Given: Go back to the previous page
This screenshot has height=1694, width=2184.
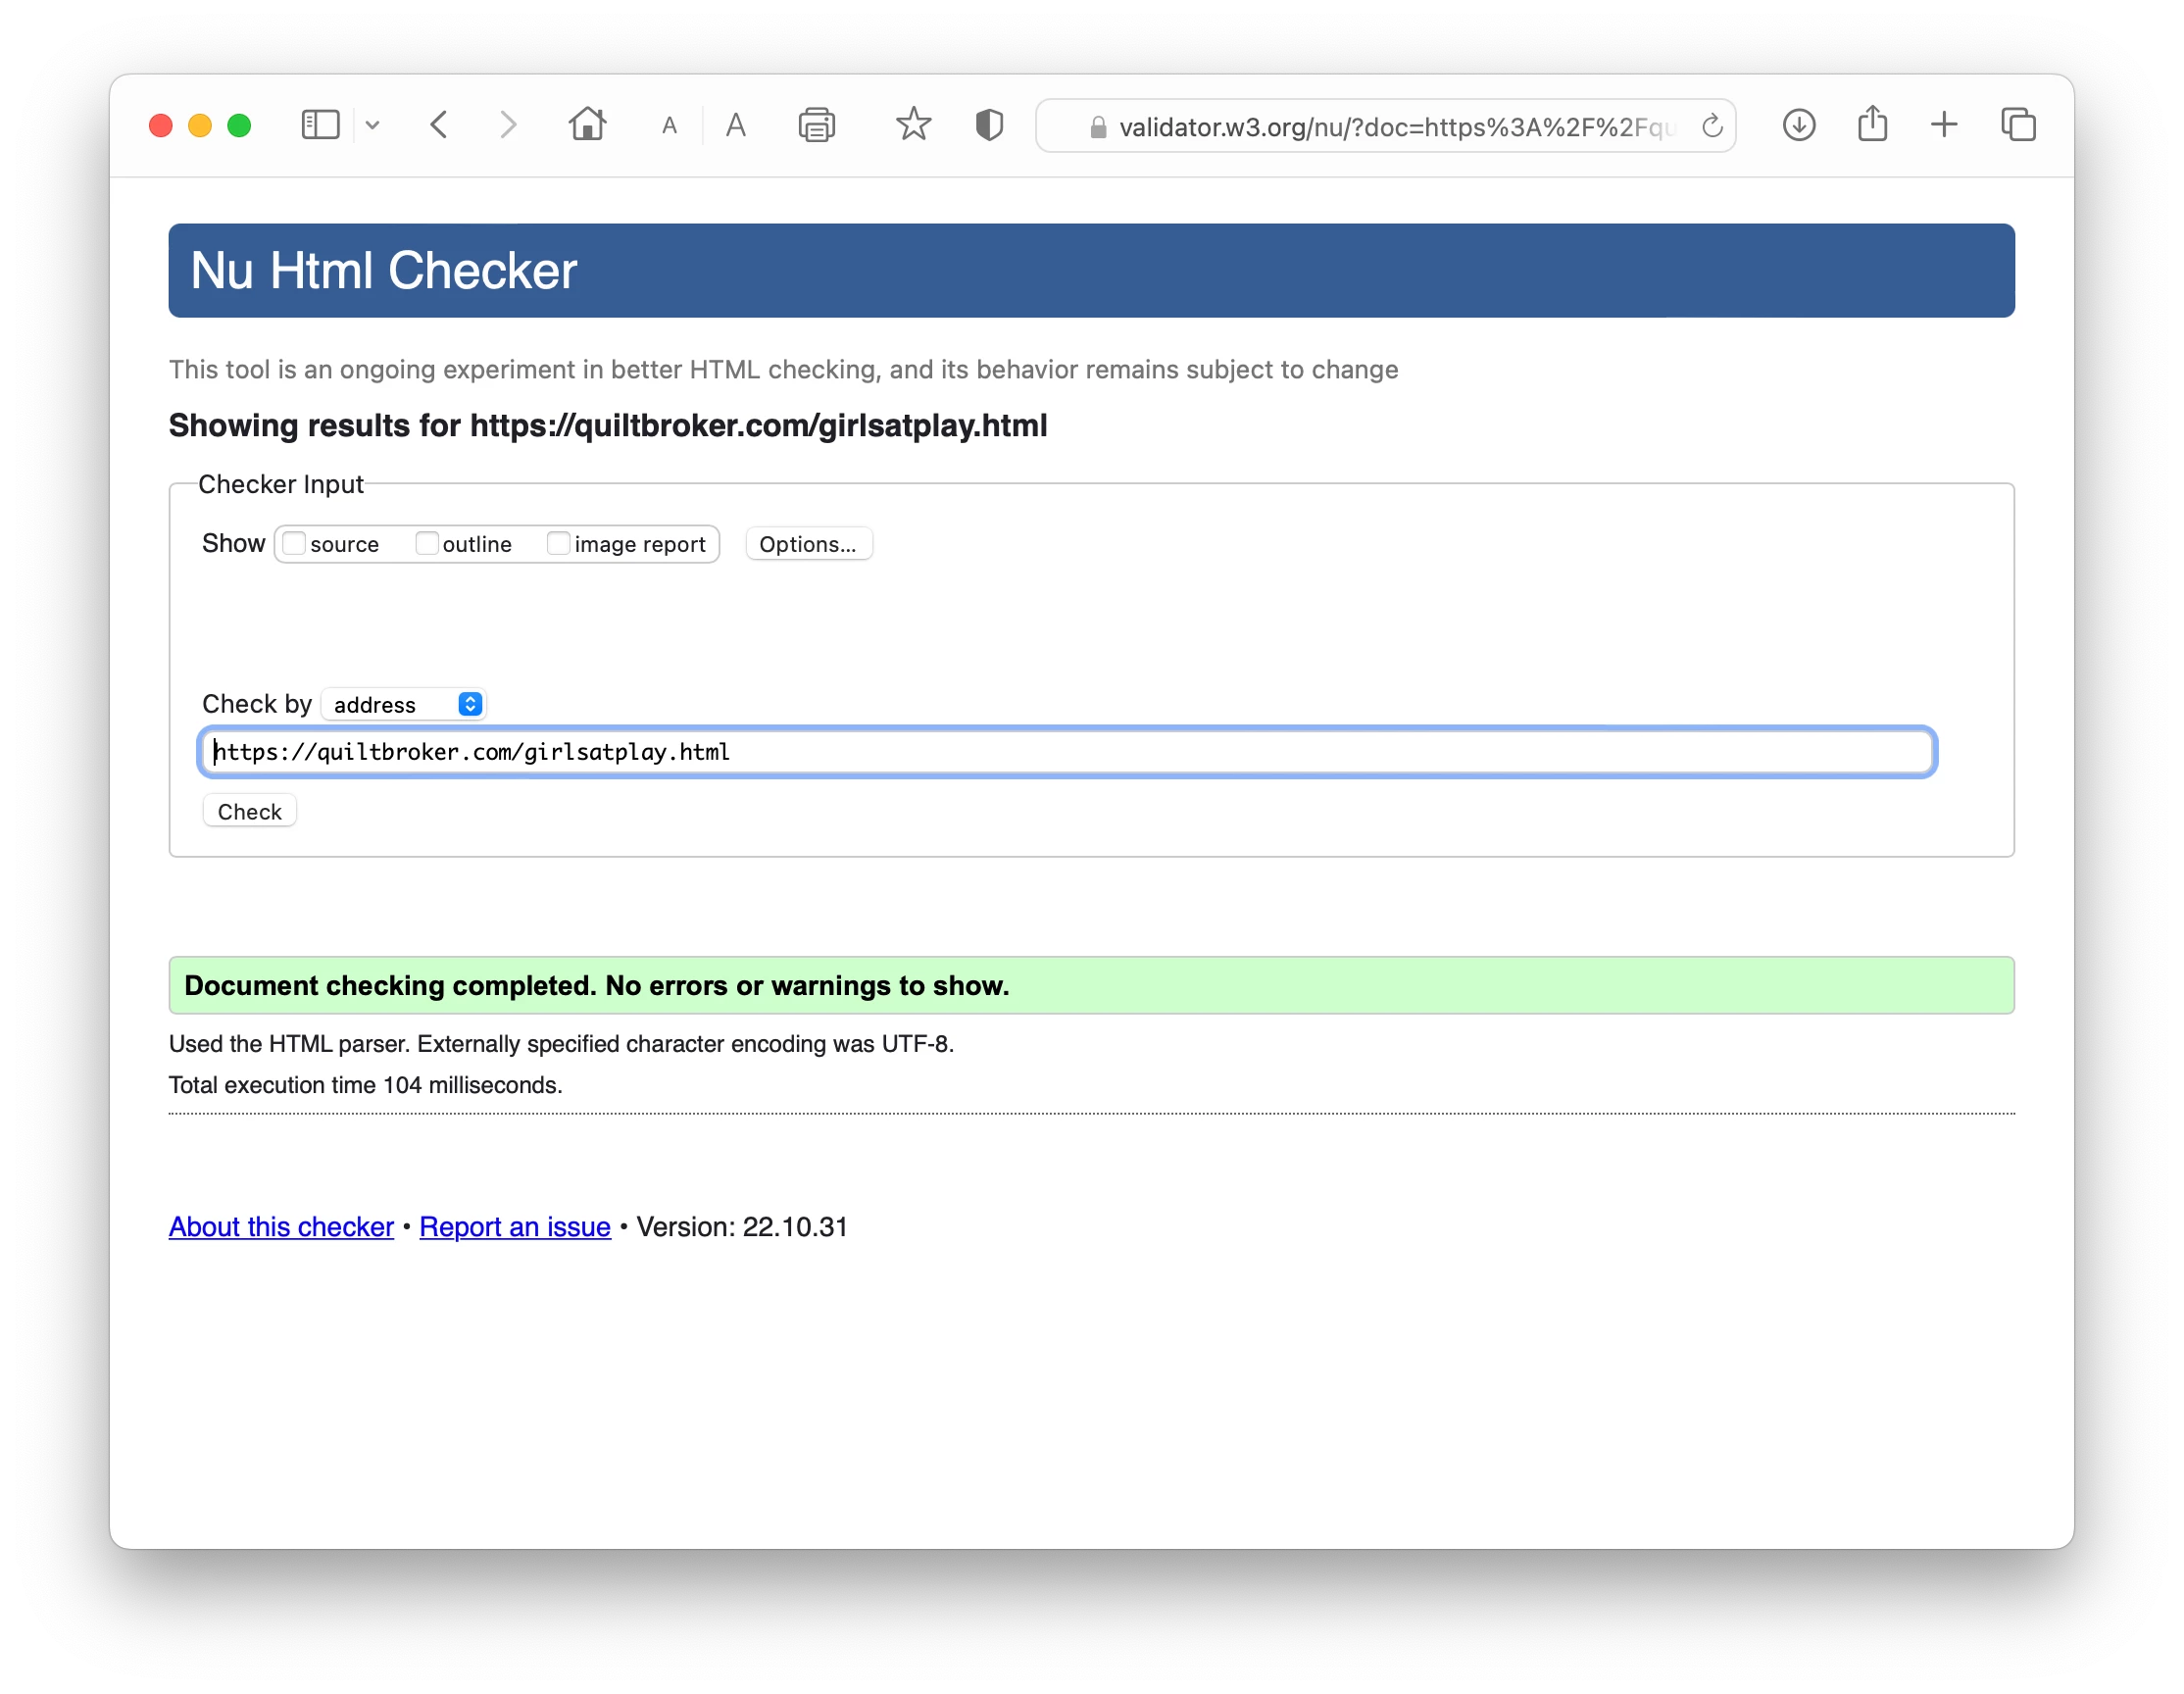Looking at the screenshot, I should 439,125.
